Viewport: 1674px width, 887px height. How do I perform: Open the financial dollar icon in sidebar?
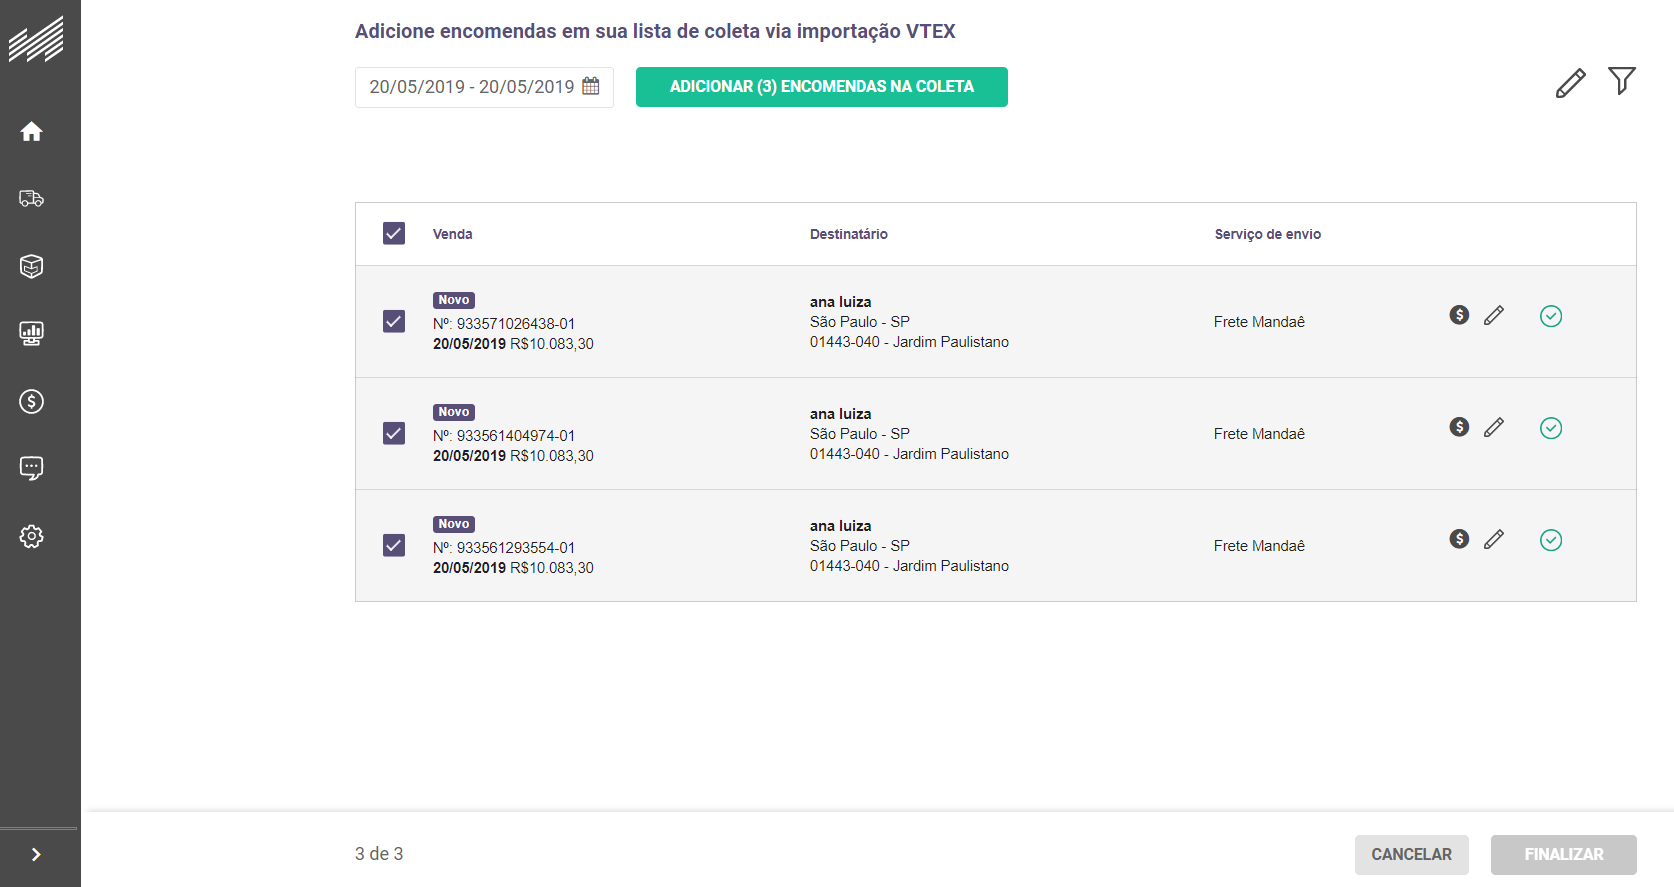[x=32, y=401]
